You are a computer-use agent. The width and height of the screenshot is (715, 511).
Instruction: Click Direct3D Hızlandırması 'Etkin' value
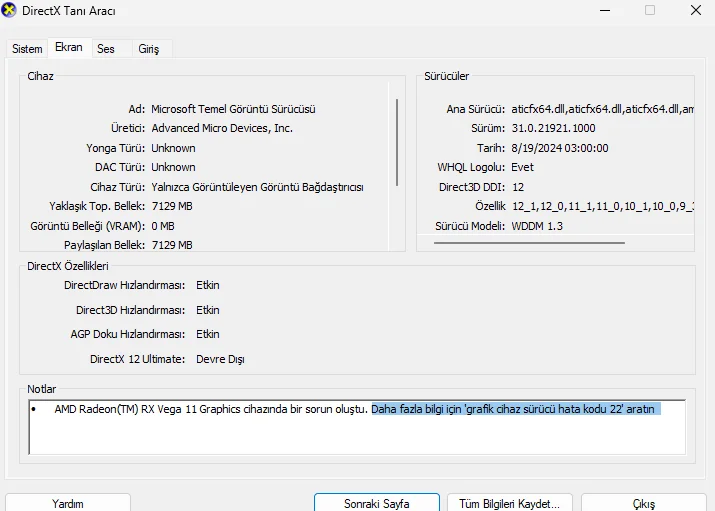(x=207, y=310)
